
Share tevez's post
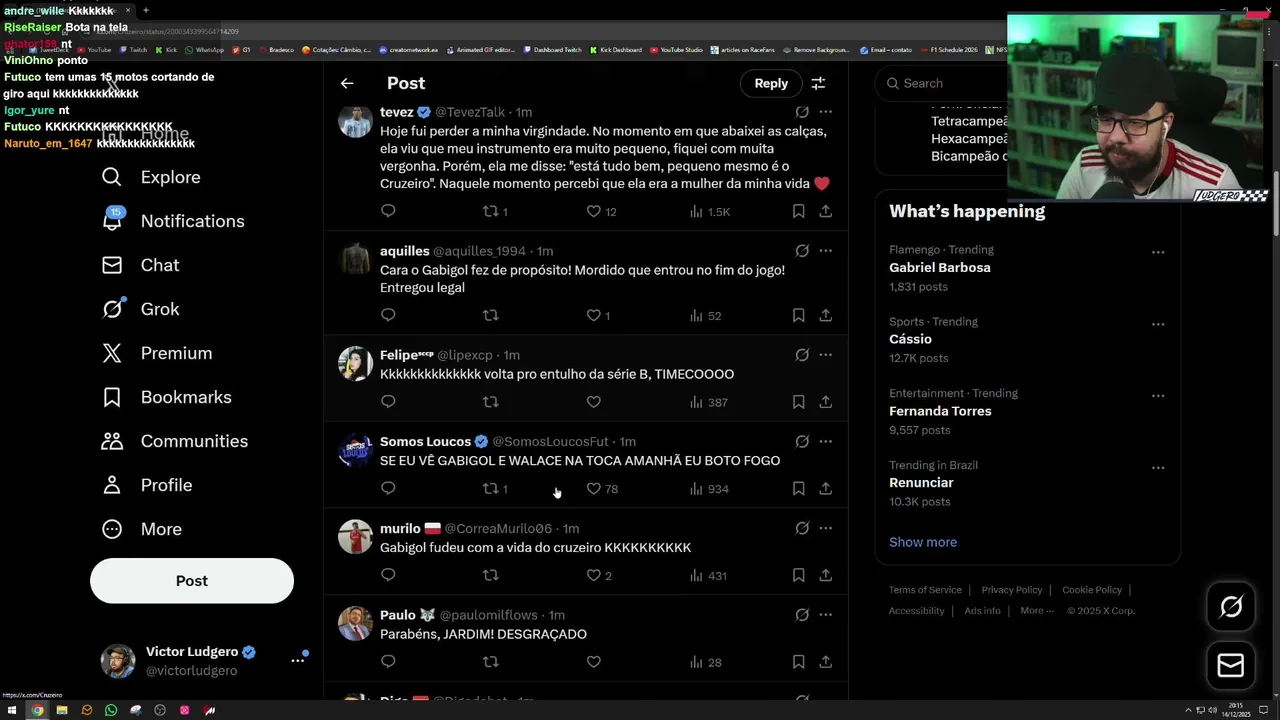click(x=825, y=211)
